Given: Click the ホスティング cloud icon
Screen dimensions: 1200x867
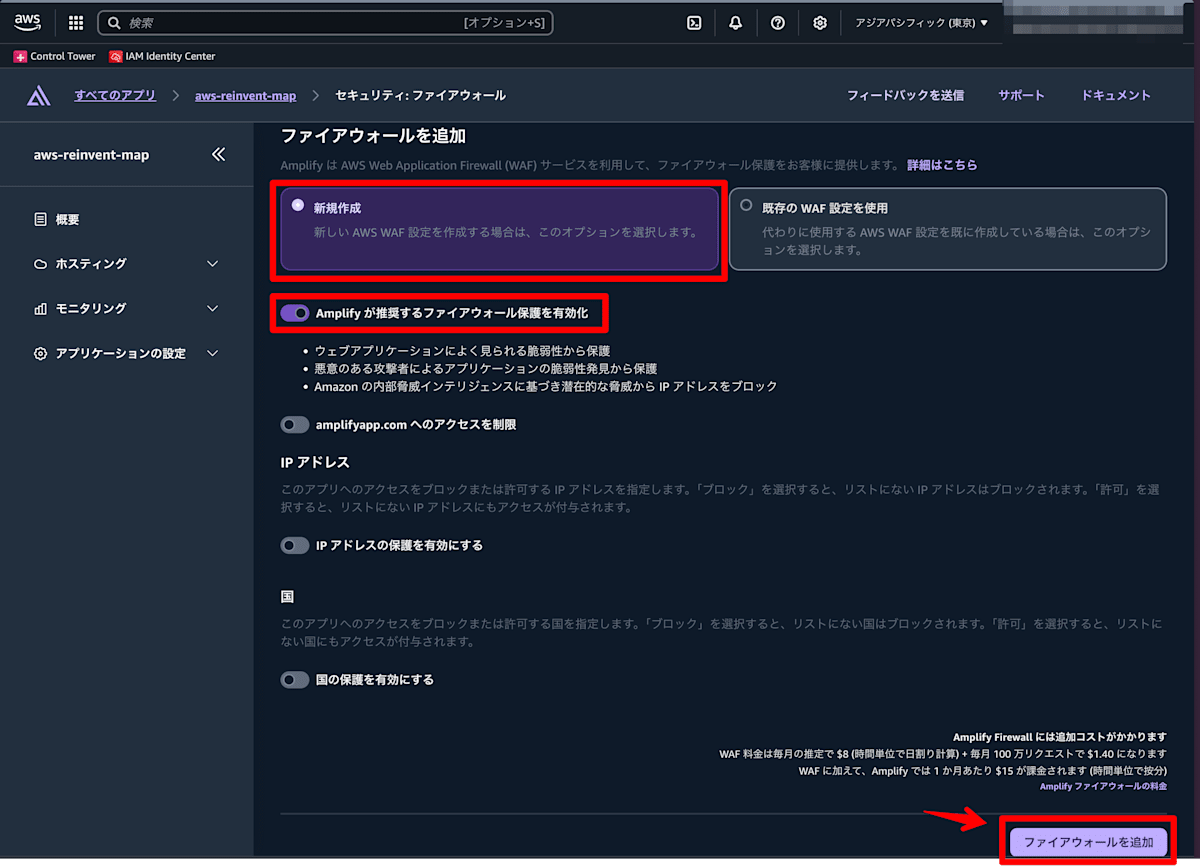Looking at the screenshot, I should click(x=40, y=264).
